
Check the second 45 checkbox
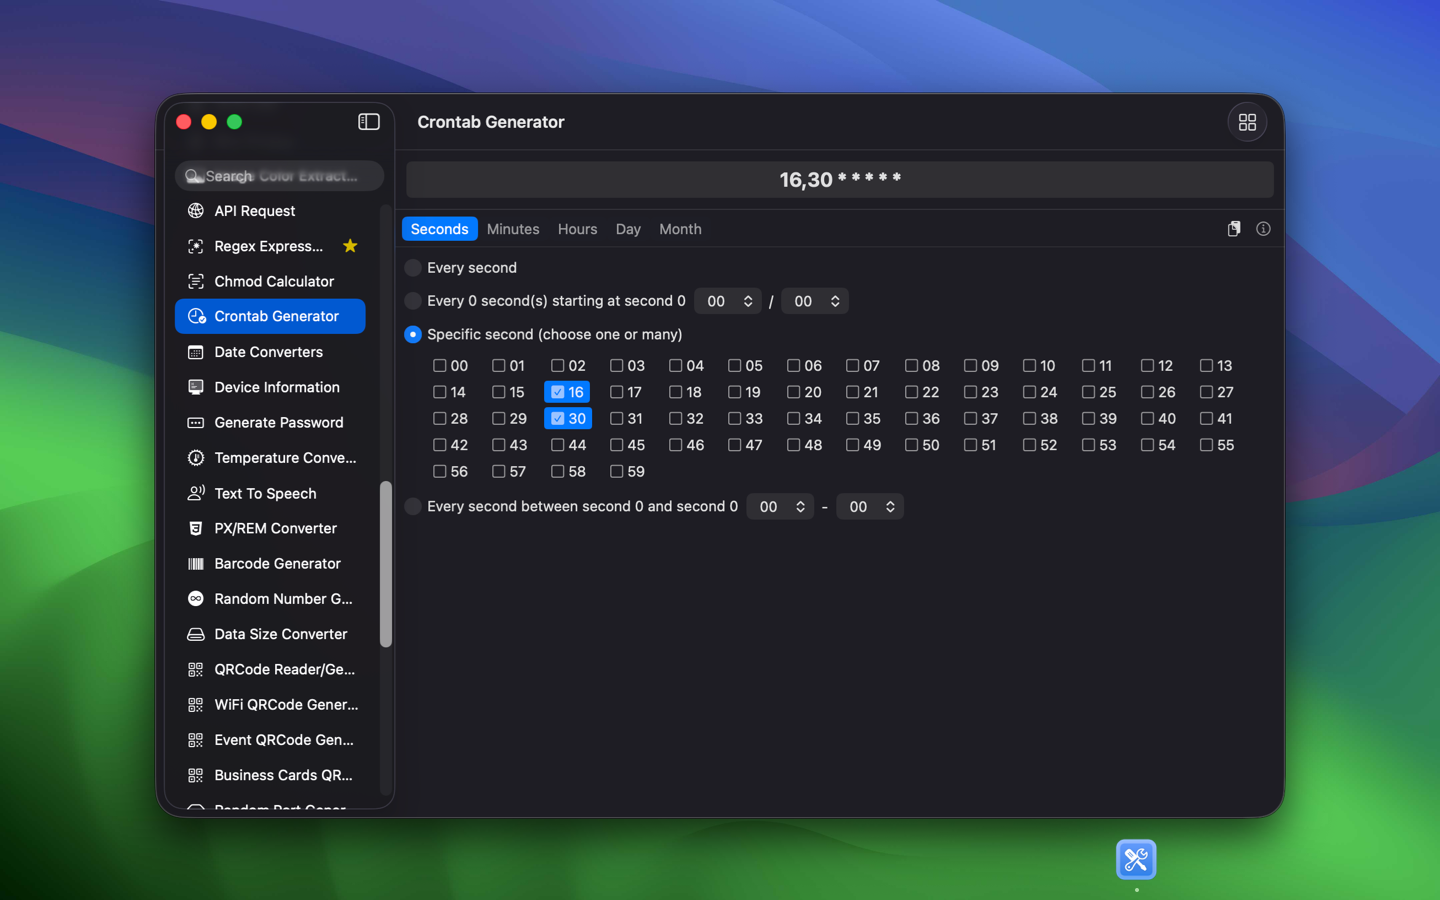tap(617, 445)
